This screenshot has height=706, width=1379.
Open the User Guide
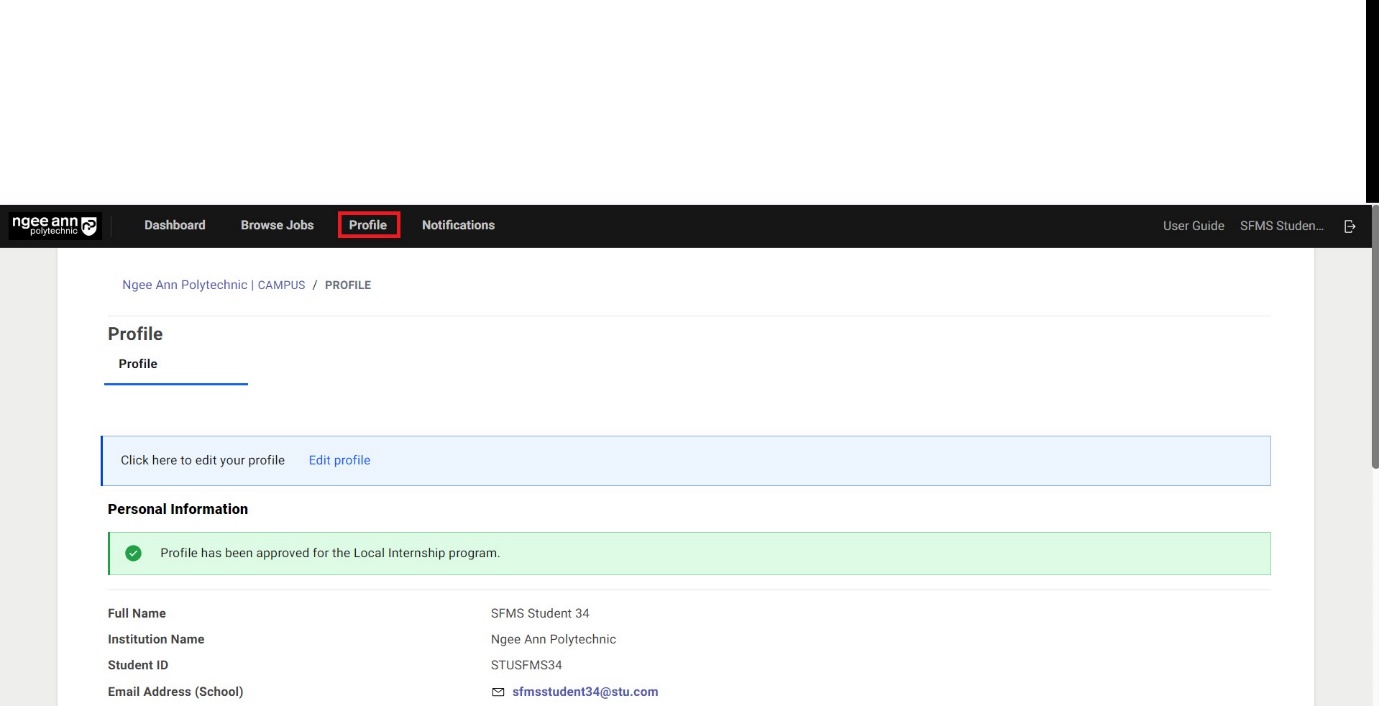pos(1194,226)
